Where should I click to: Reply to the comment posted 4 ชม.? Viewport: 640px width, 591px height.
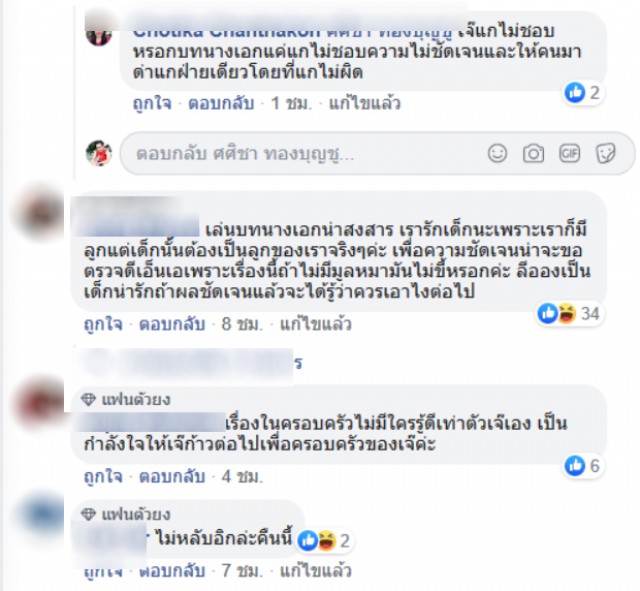pos(172,476)
